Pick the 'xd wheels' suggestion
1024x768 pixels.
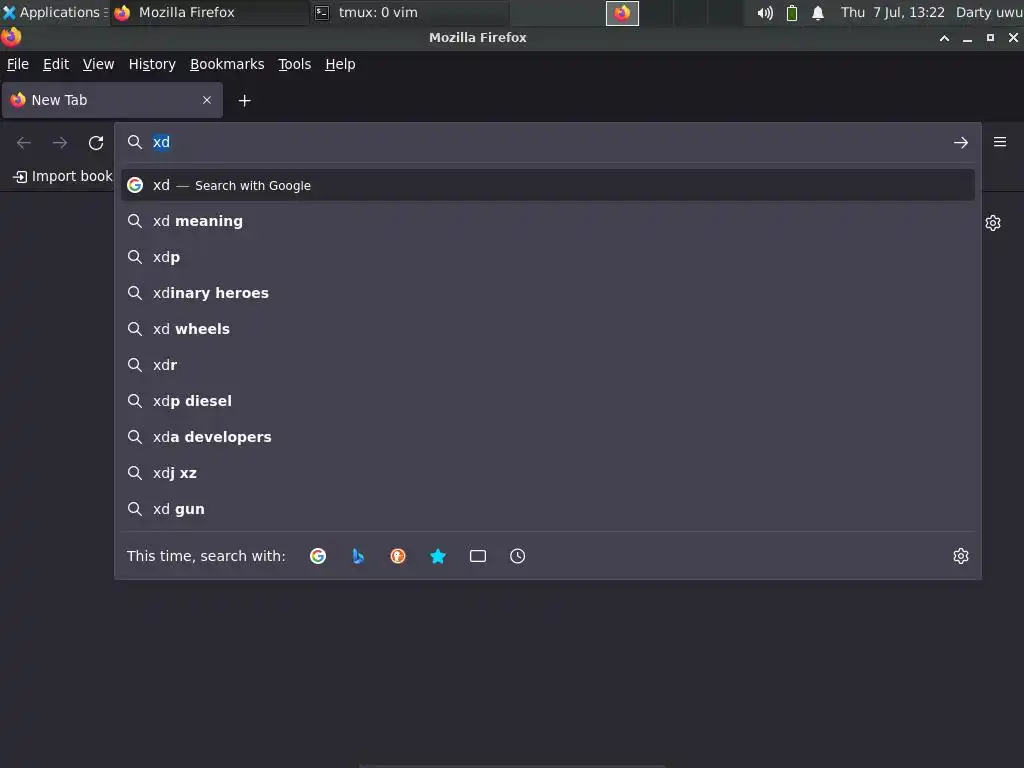(x=547, y=329)
